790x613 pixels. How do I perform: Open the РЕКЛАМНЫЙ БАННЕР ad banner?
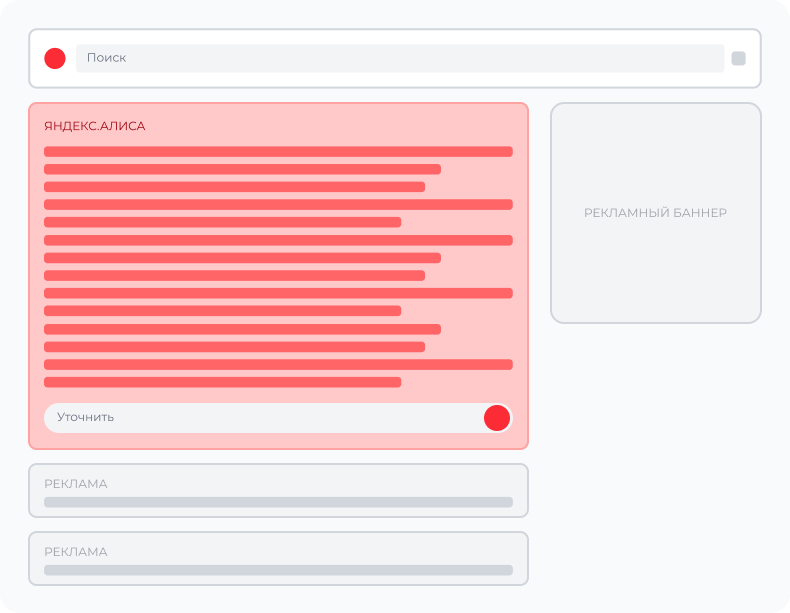tap(655, 213)
